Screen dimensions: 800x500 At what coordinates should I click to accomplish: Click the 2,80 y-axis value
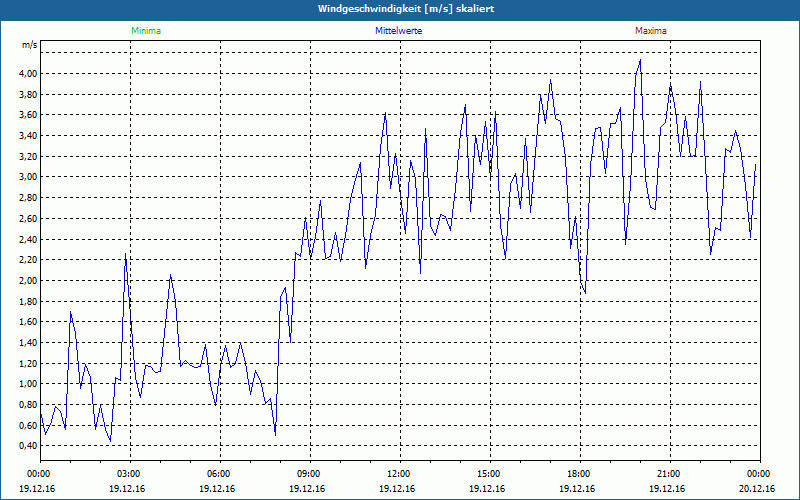29,198
